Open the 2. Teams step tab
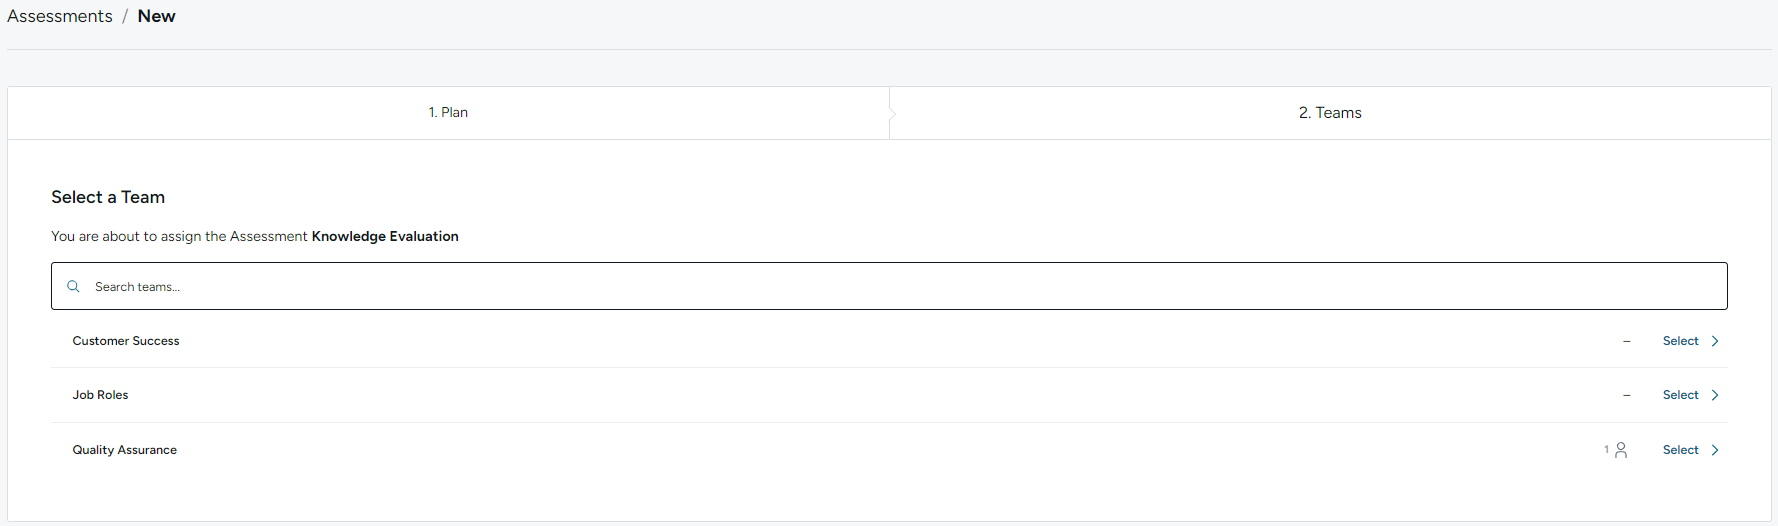The height and width of the screenshot is (526, 1778). [x=1330, y=113]
